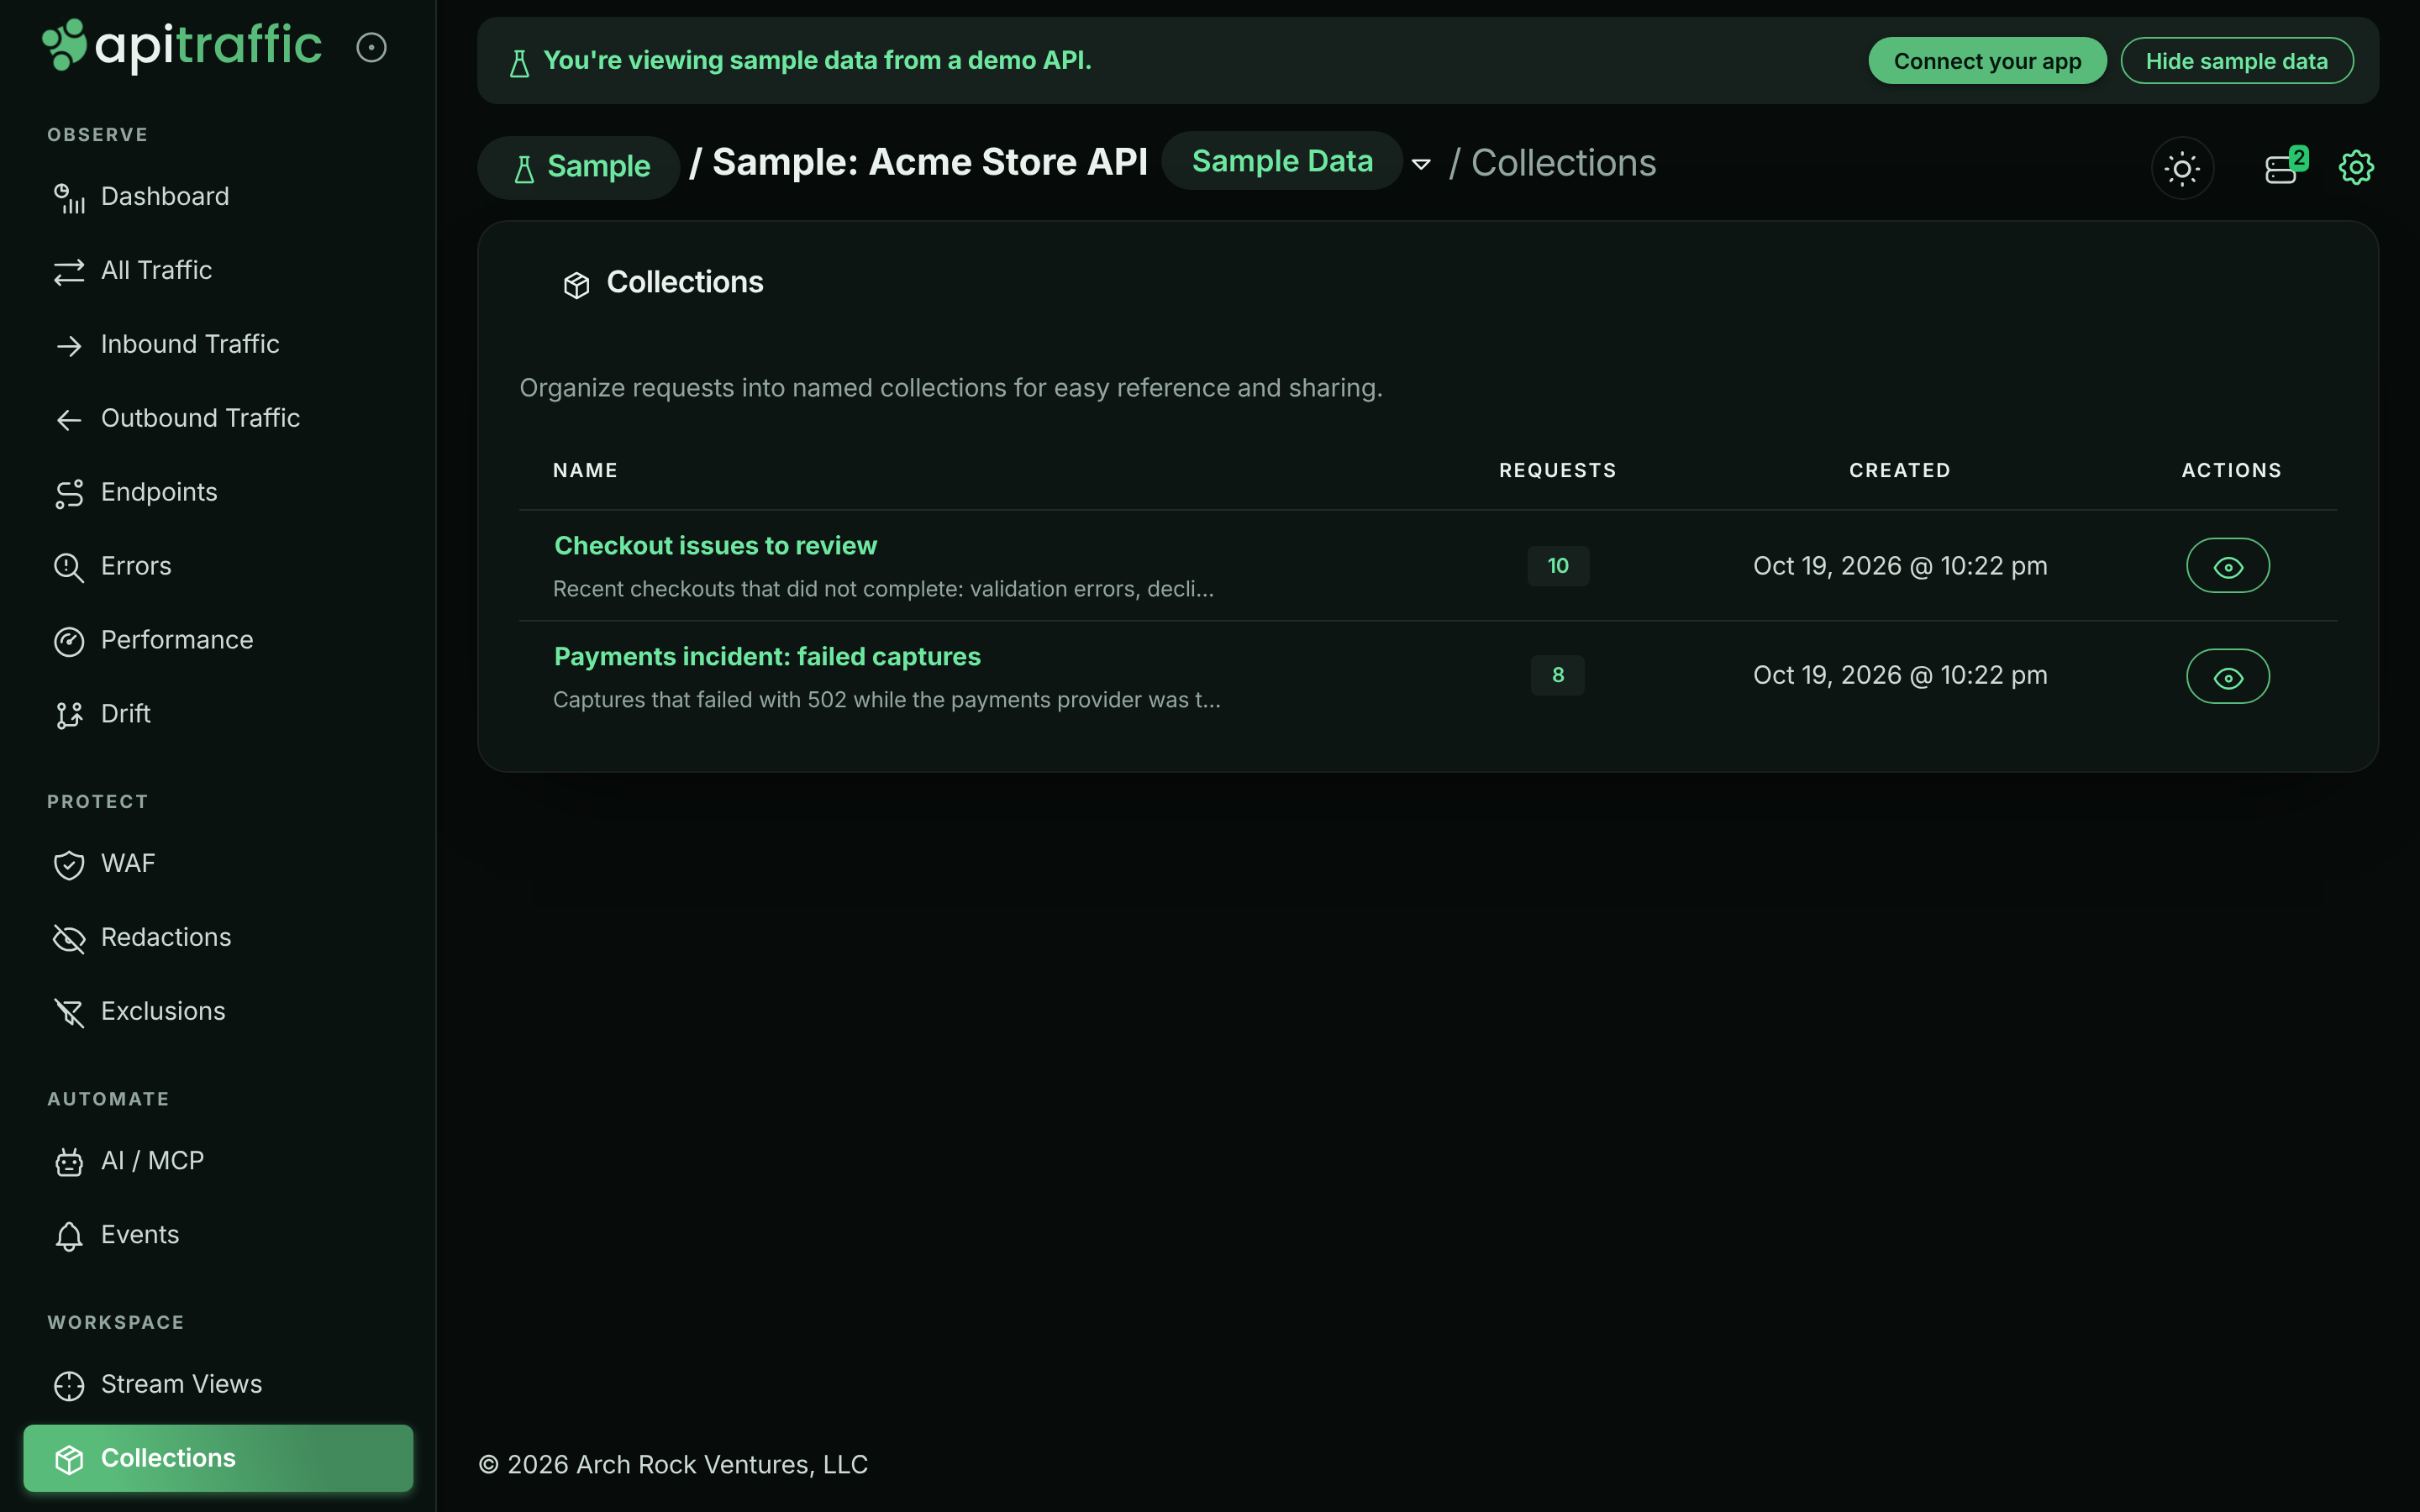Viewport: 2420px width, 1512px height.
Task: Click the Stream Views target icon
Action: pos(69,1386)
